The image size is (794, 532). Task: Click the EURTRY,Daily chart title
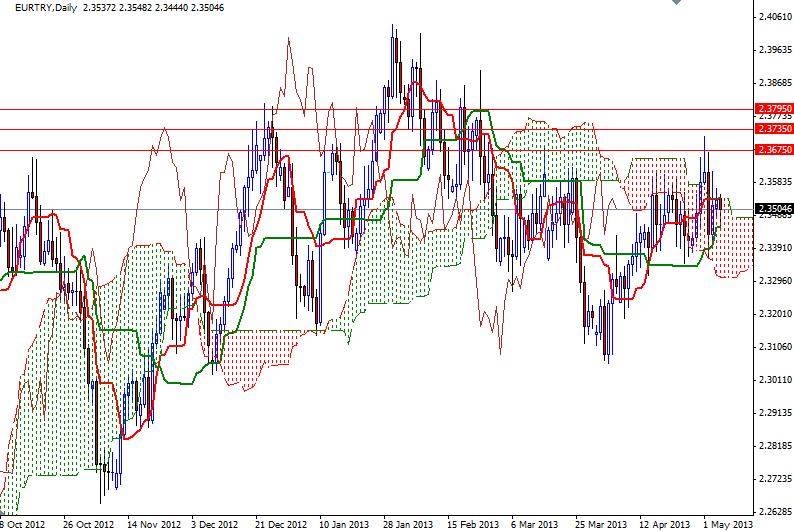pos(46,8)
